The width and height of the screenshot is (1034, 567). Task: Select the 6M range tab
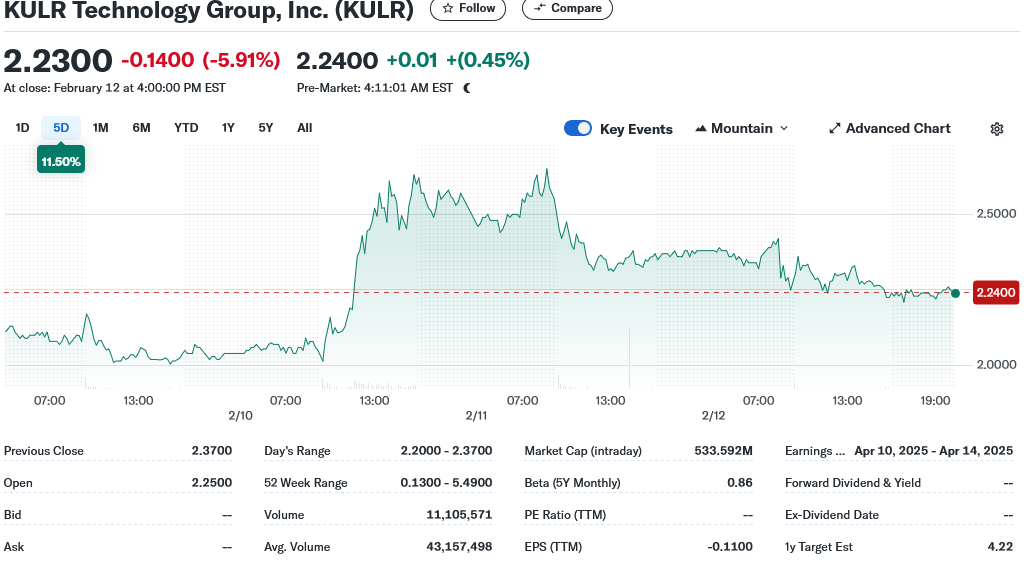click(141, 128)
